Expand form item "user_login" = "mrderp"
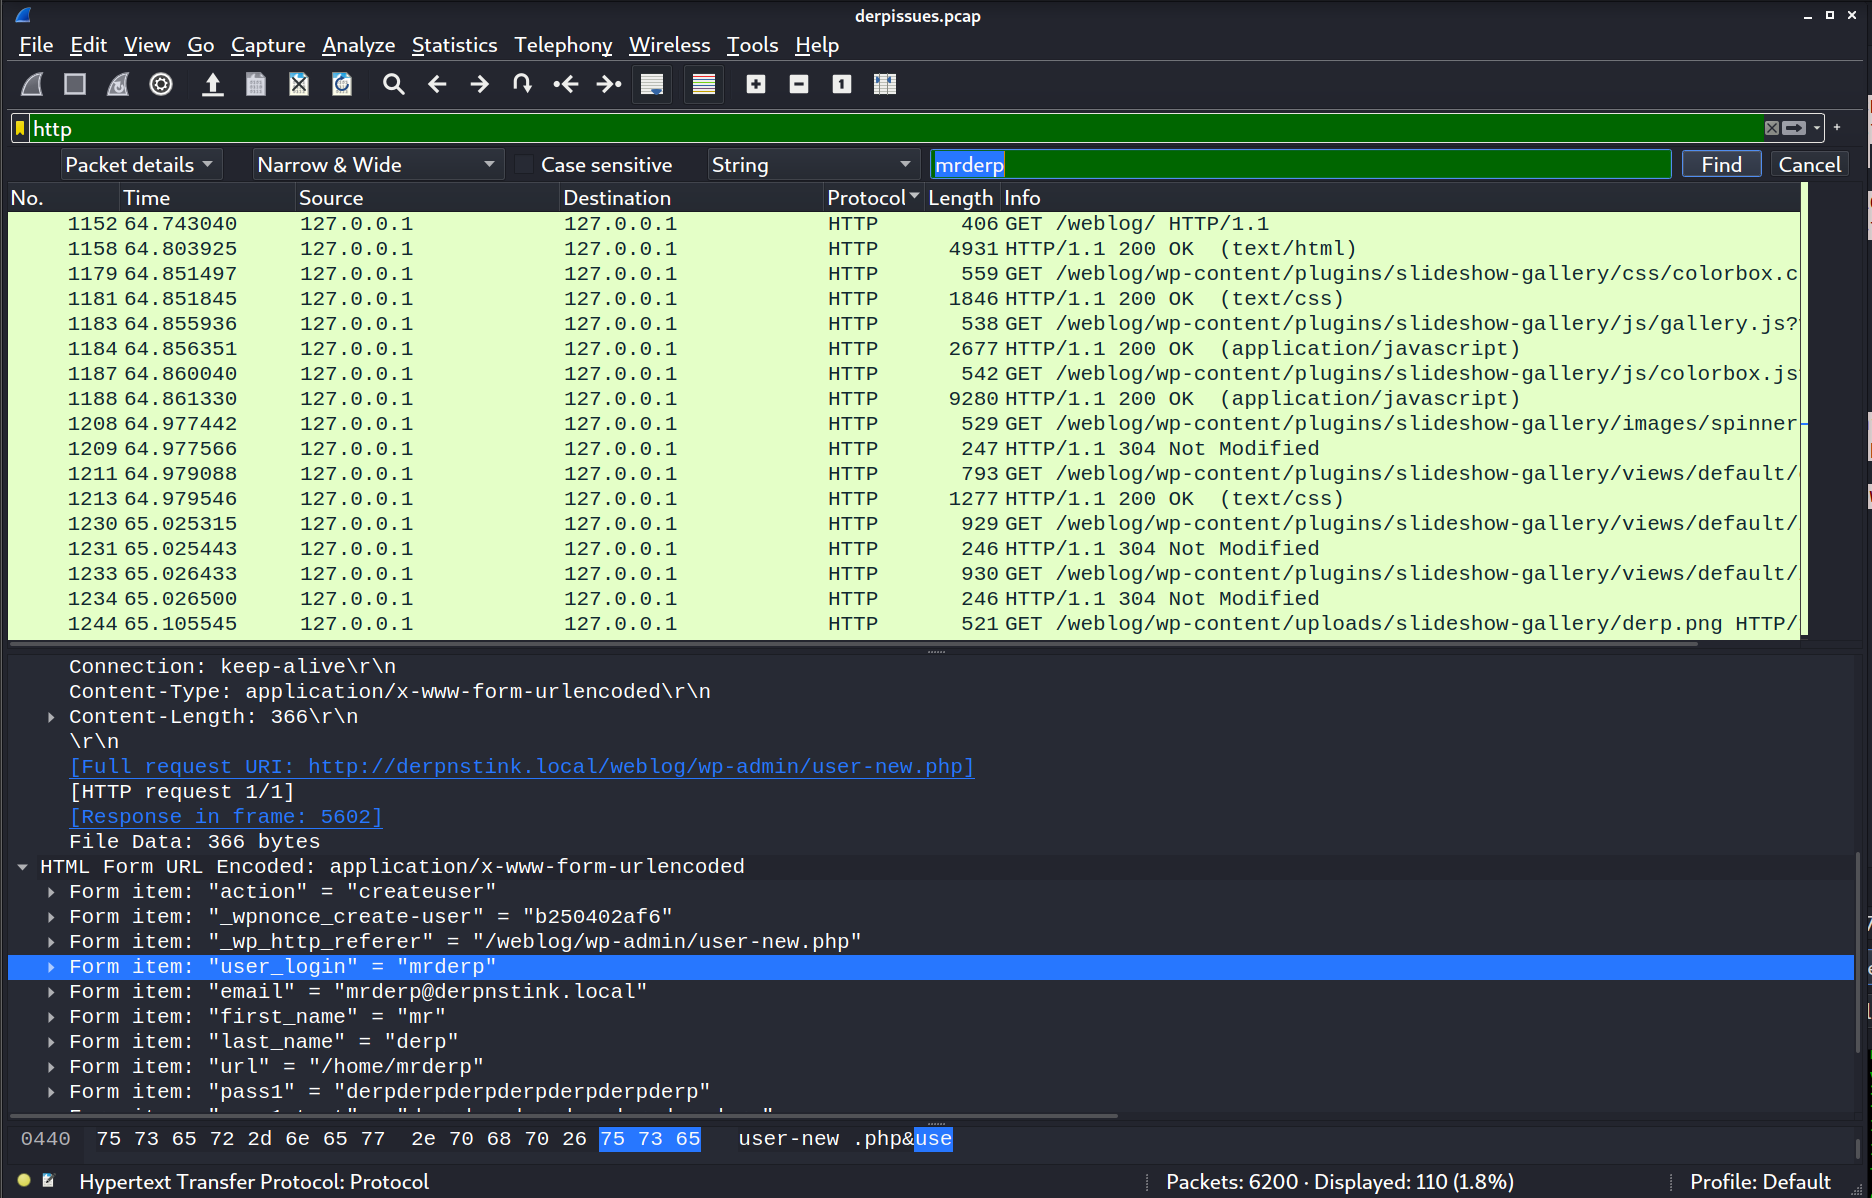The height and width of the screenshot is (1198, 1872). tap(51, 967)
